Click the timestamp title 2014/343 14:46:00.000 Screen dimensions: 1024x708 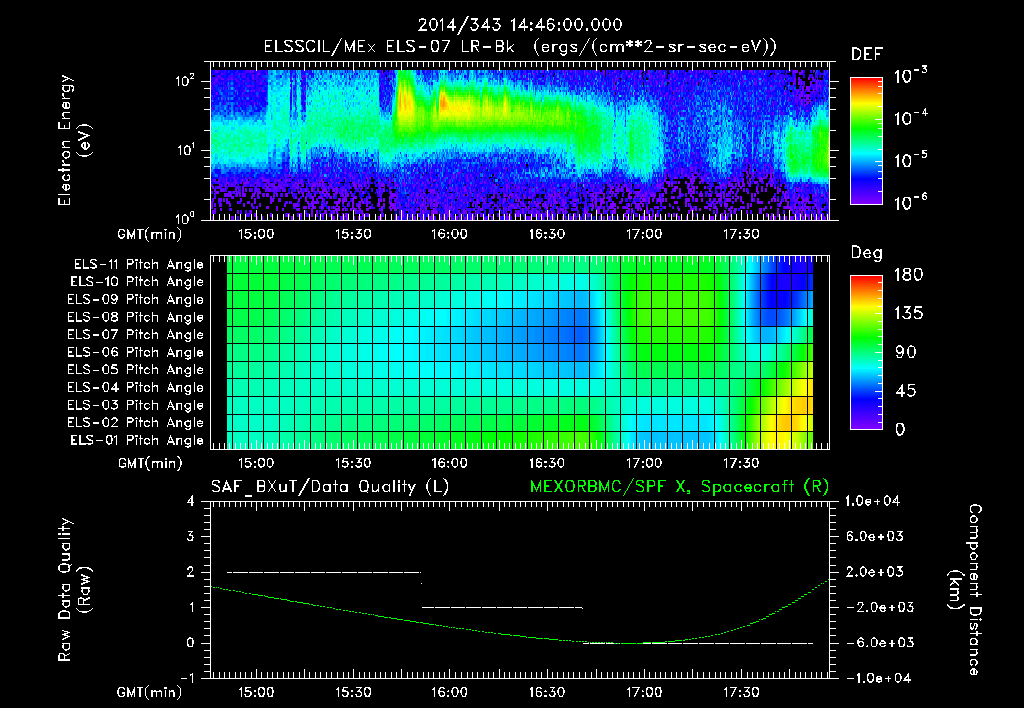520,25
